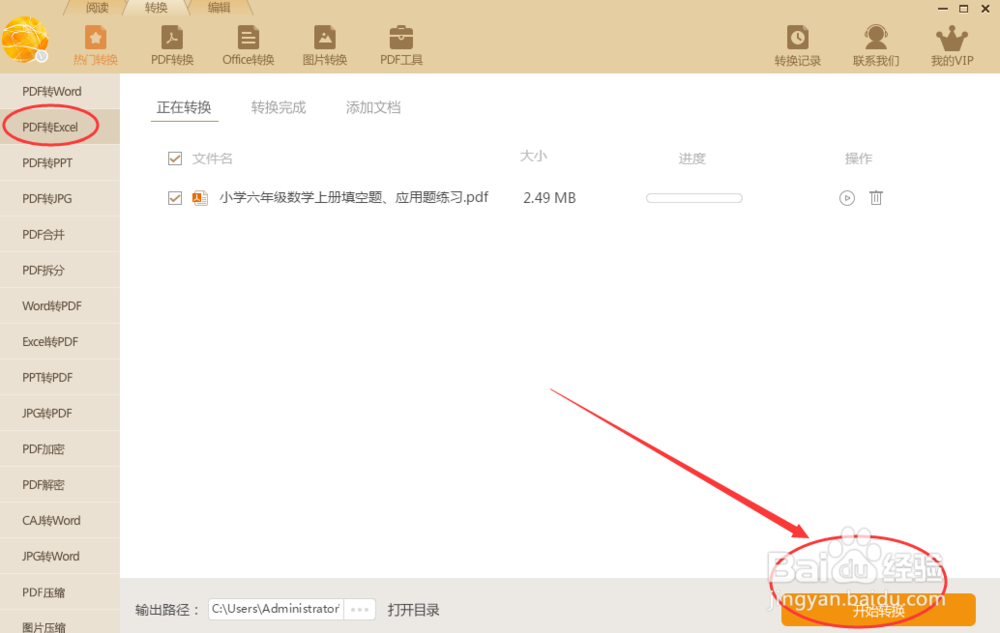Image resolution: width=1000 pixels, height=633 pixels.
Task: Switch to the 编辑 tab
Action: coord(218,8)
